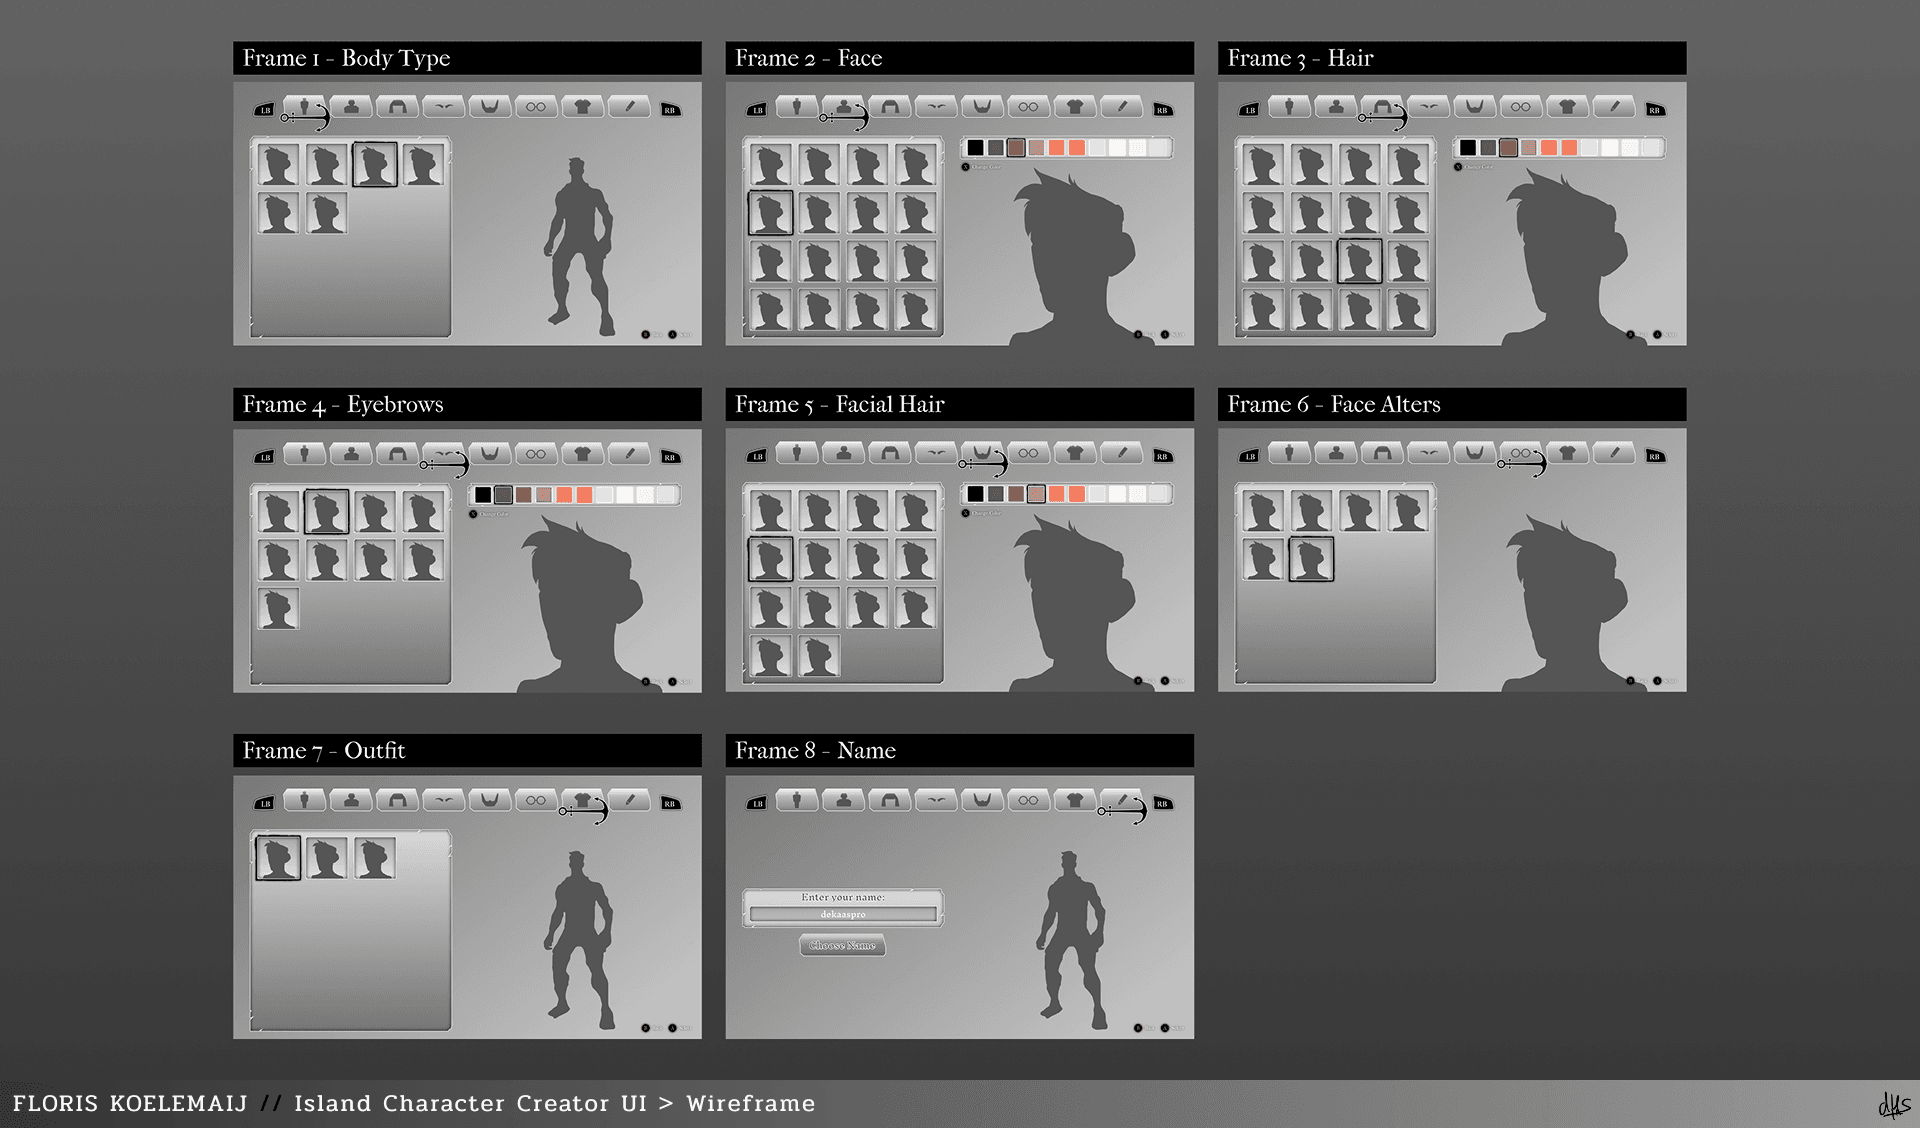Open the beard tab icon in Frame 8
Viewport: 1920px width, 1128px height.
click(983, 800)
